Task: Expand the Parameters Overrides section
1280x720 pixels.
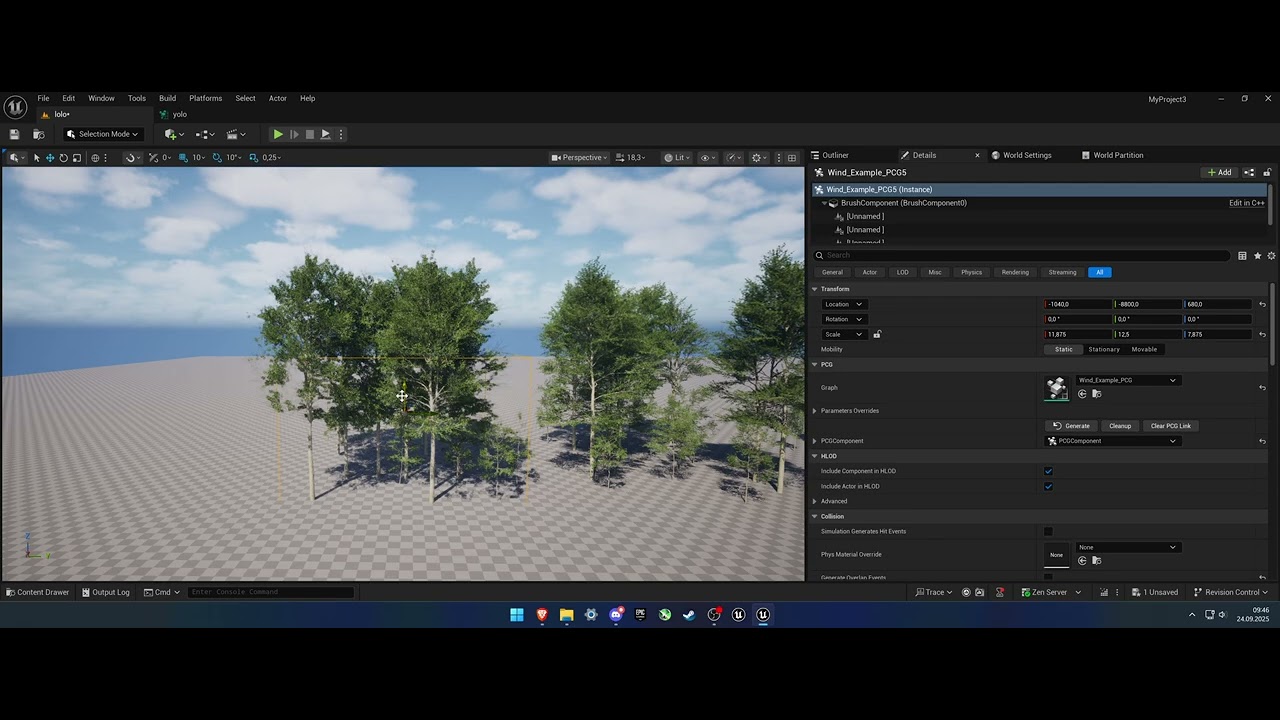Action: [x=814, y=411]
